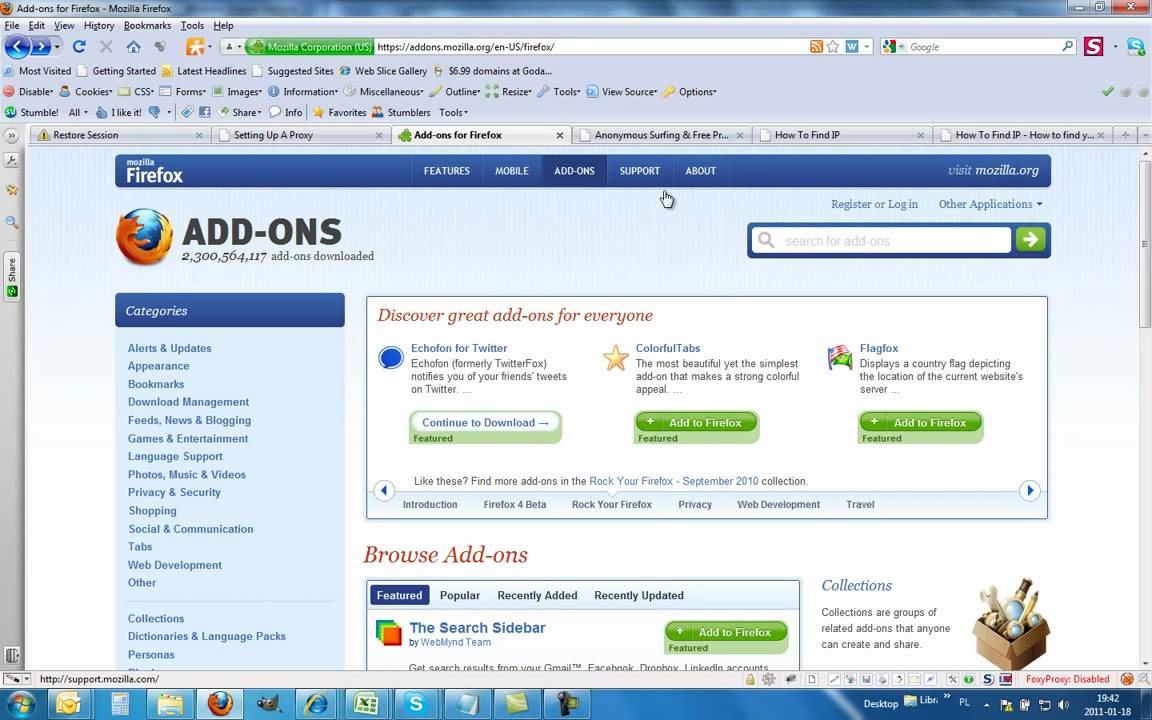1152x720 pixels.
Task: Go back with the Back arrow button
Action: coord(18,47)
